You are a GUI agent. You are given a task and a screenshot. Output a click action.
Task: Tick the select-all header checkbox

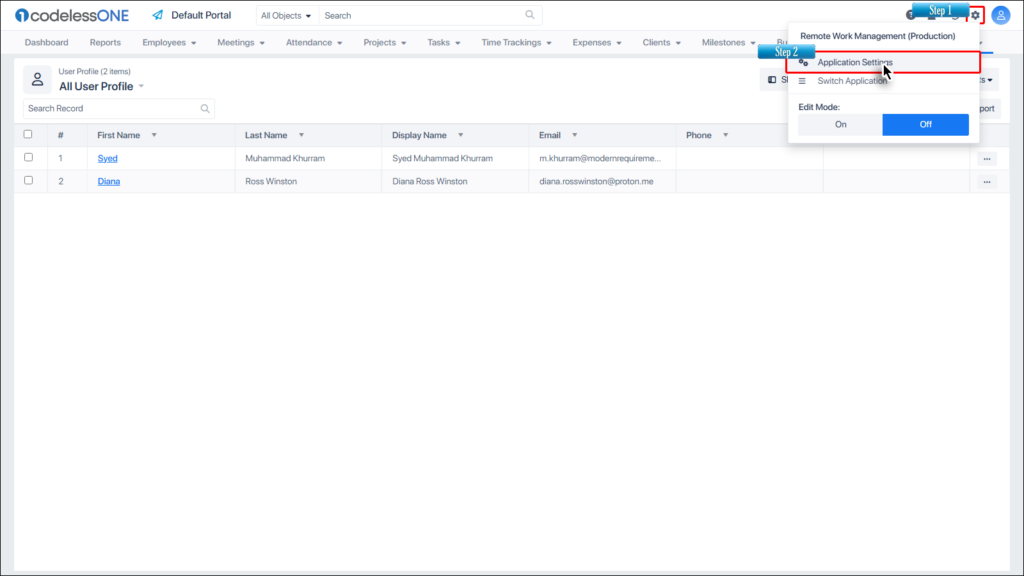click(x=28, y=135)
